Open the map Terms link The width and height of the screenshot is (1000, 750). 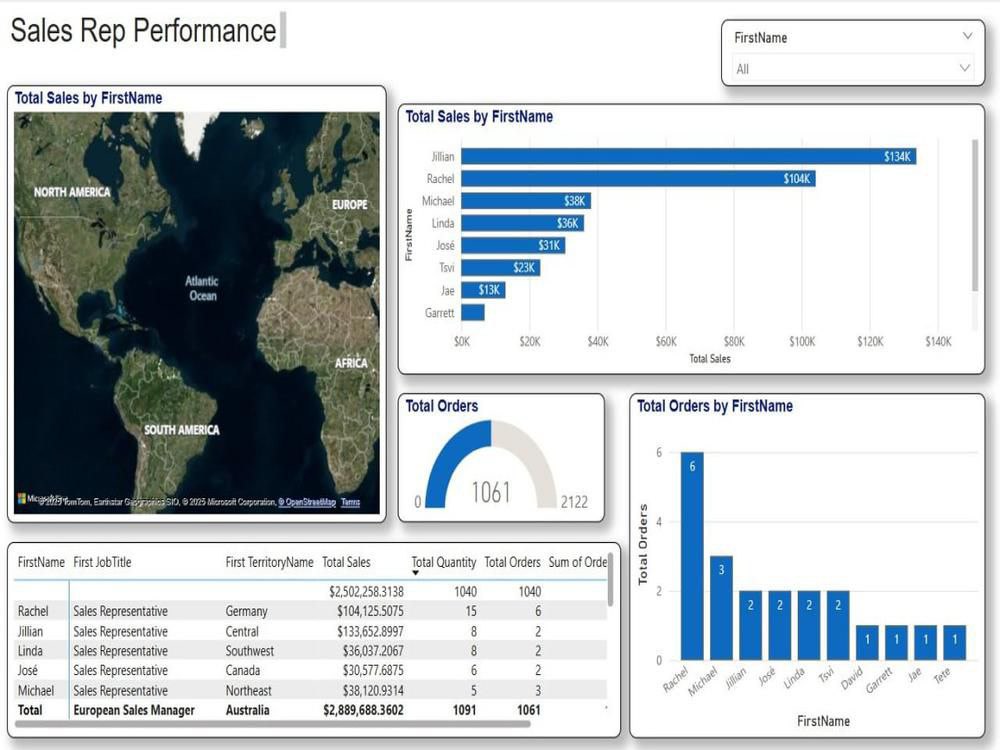pos(350,502)
